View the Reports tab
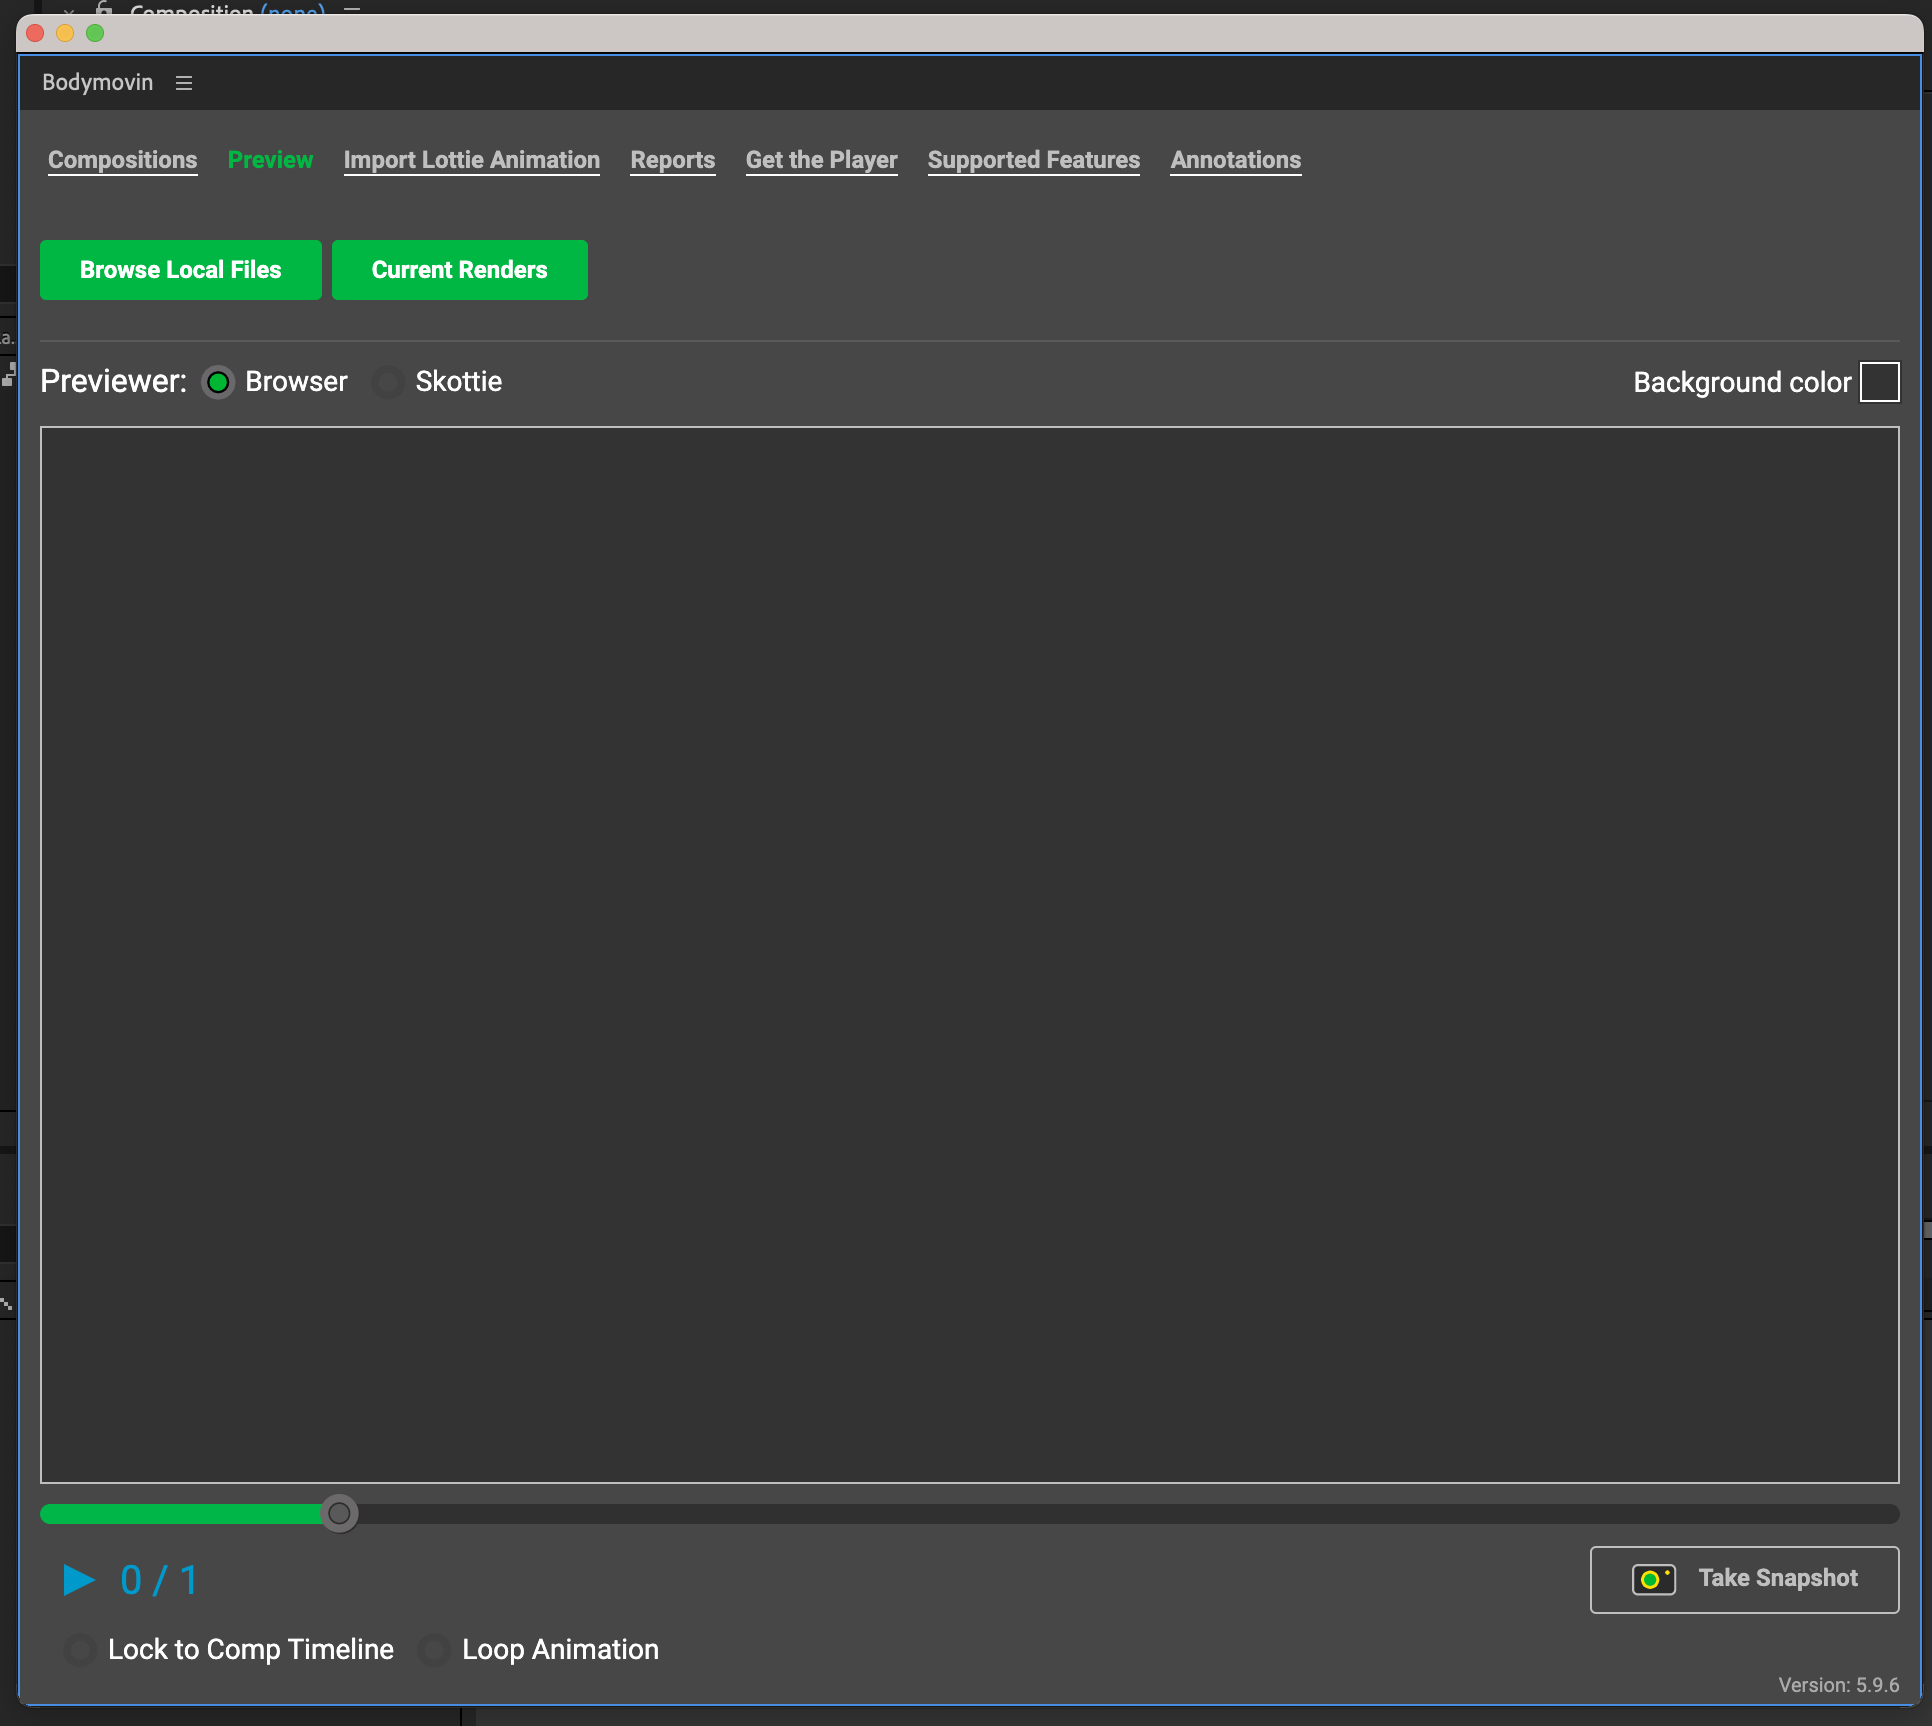Viewport: 1932px width, 1726px height. pyautogui.click(x=672, y=160)
